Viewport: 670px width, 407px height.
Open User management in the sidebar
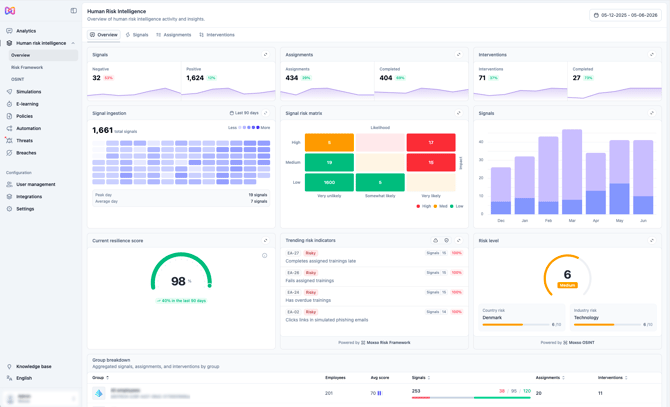click(x=35, y=184)
